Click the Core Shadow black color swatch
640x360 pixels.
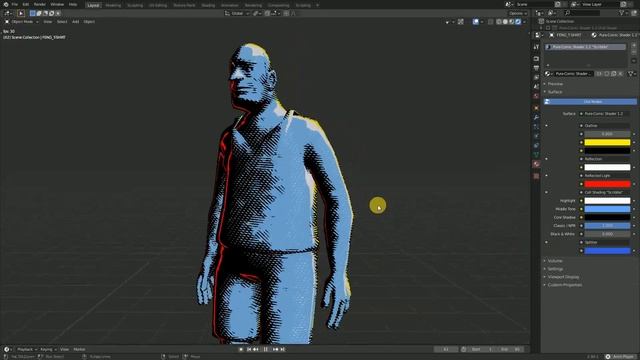coord(607,218)
